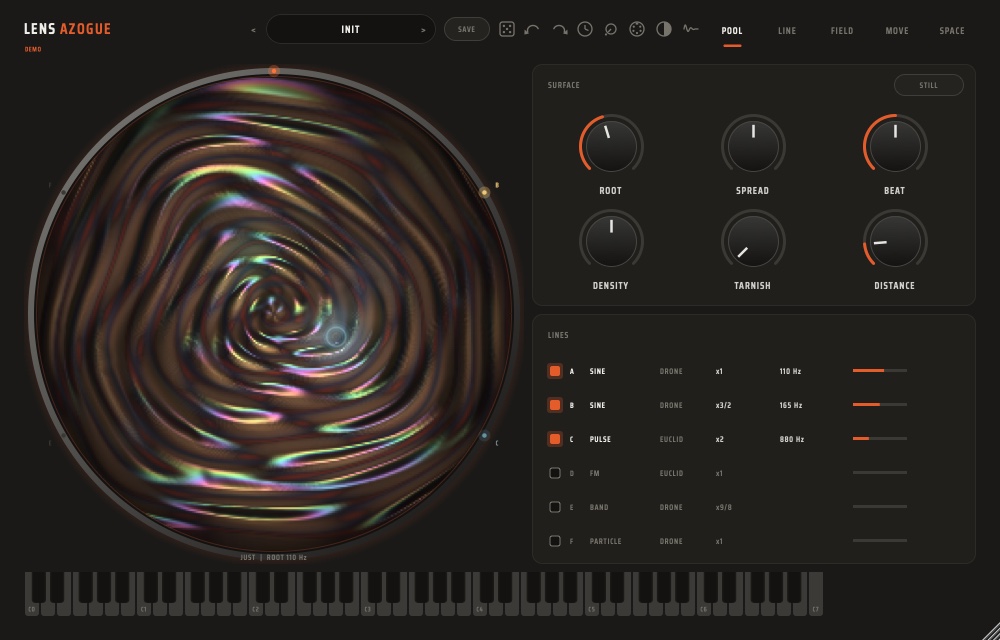The image size is (1000, 640).
Task: Adjust line A level slider
Action: coord(879,370)
